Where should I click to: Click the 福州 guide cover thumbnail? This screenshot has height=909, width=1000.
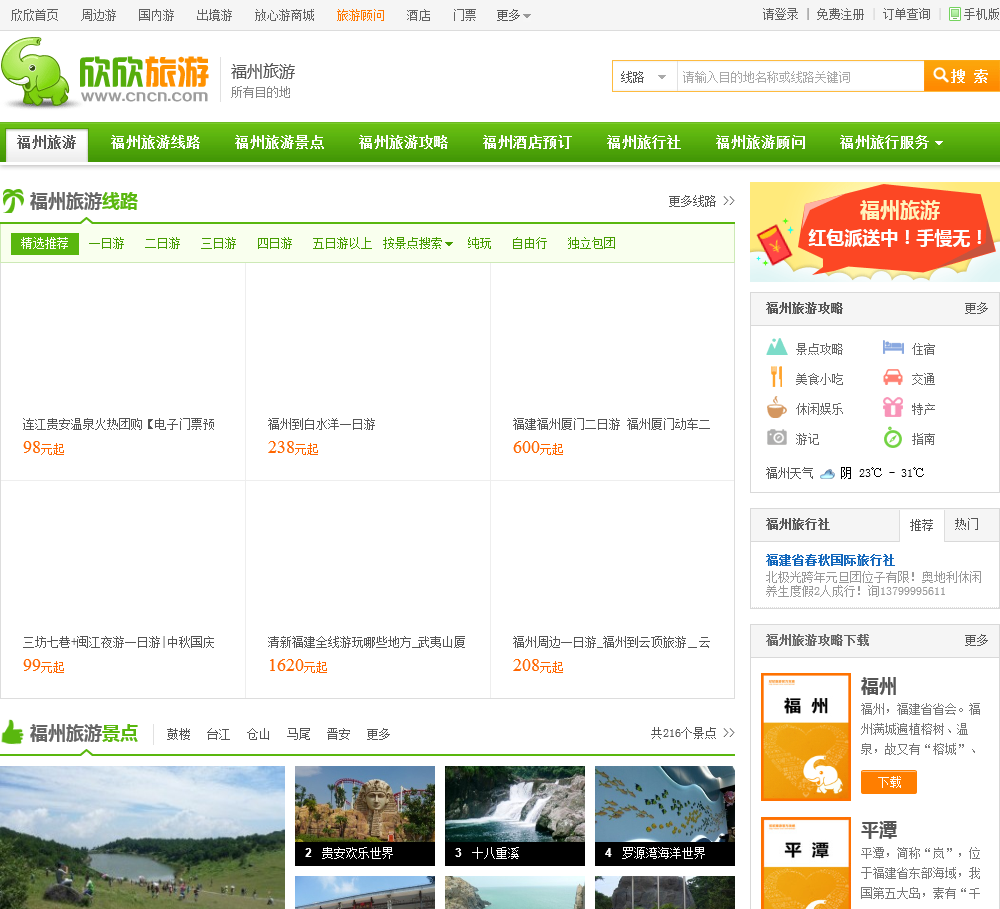pos(806,737)
